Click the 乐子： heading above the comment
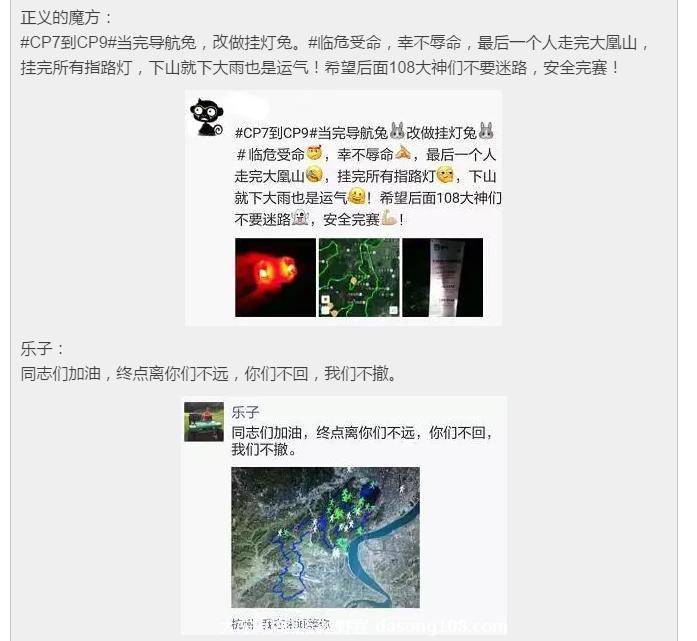This screenshot has width=697, height=641. (x=43, y=349)
